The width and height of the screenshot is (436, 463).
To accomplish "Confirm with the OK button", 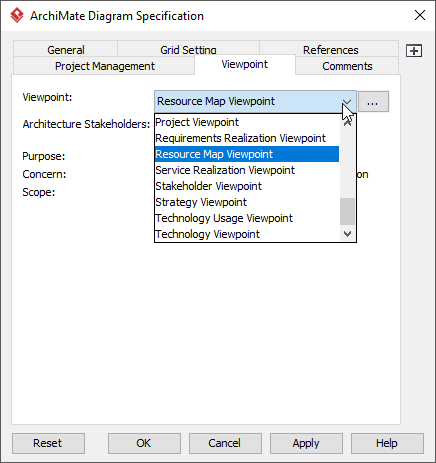I will tap(144, 443).
